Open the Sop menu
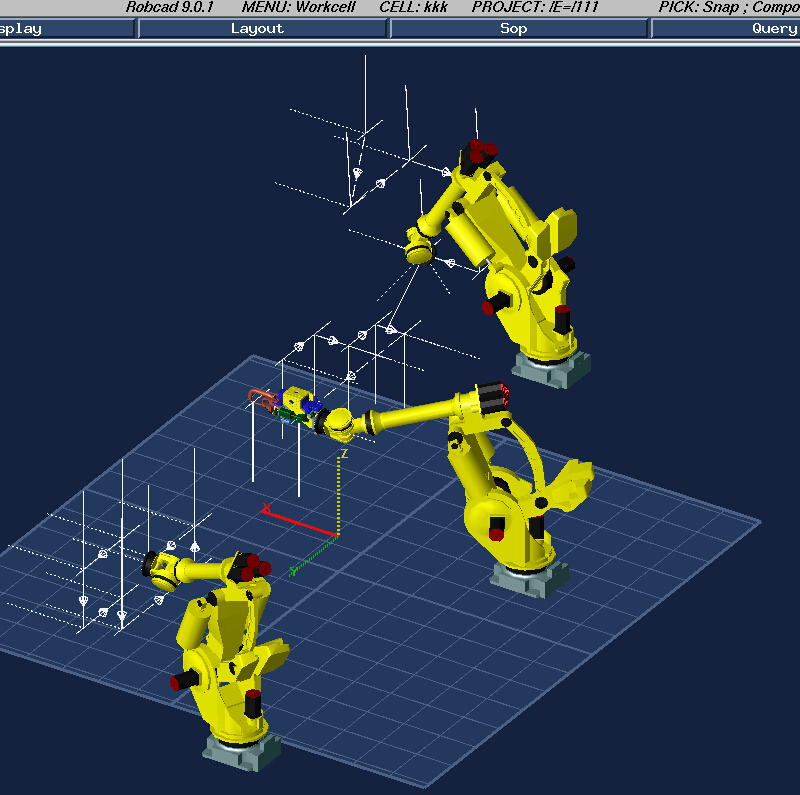This screenshot has height=795, width=800. (513, 29)
